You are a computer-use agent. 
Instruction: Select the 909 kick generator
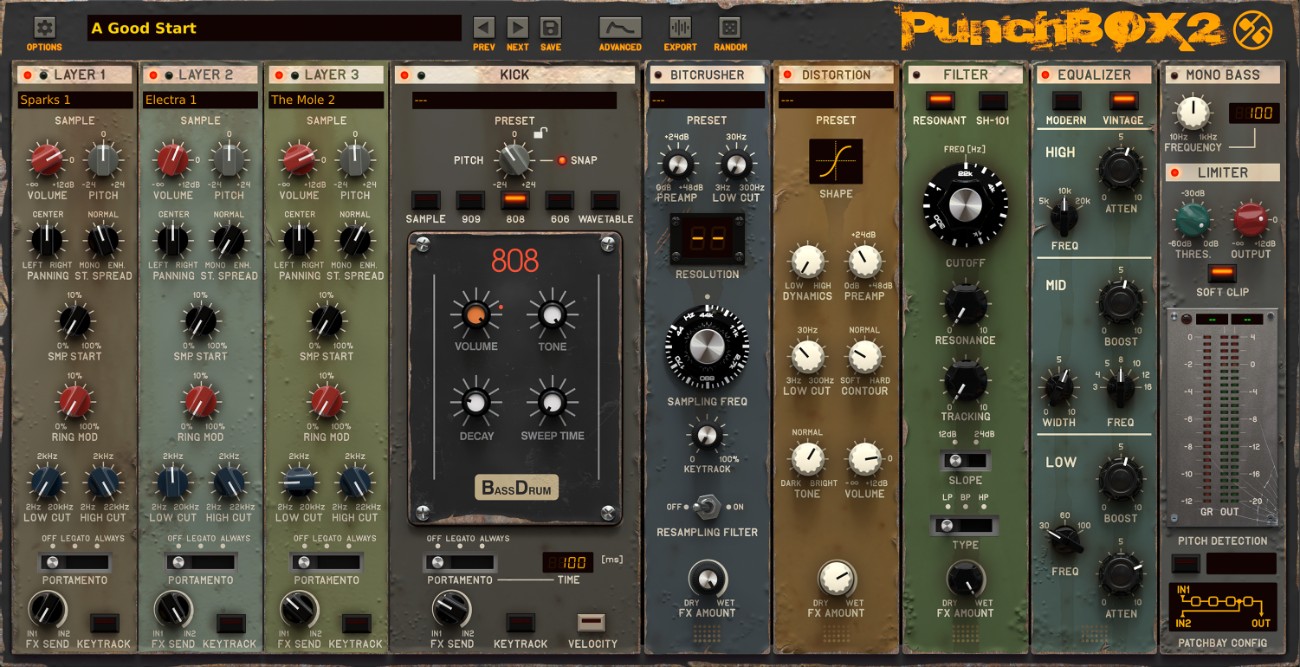coord(470,200)
